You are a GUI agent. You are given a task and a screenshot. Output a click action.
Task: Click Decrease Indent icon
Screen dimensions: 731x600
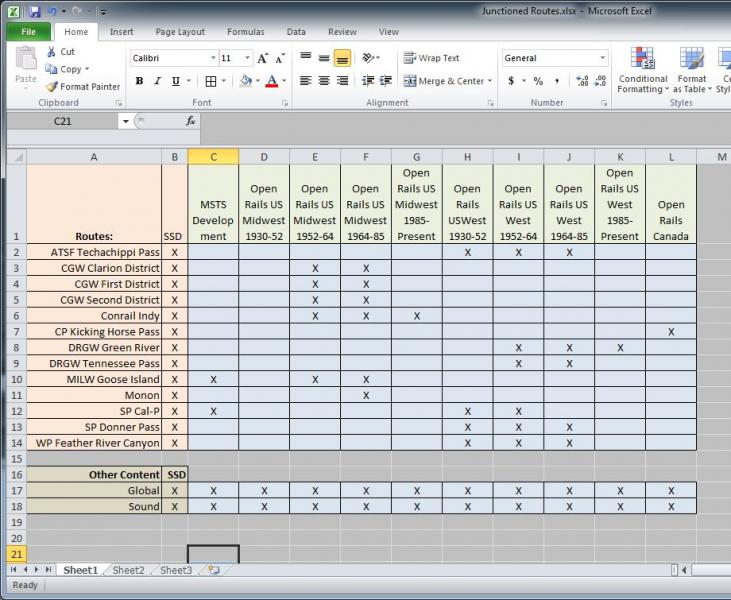[368, 81]
